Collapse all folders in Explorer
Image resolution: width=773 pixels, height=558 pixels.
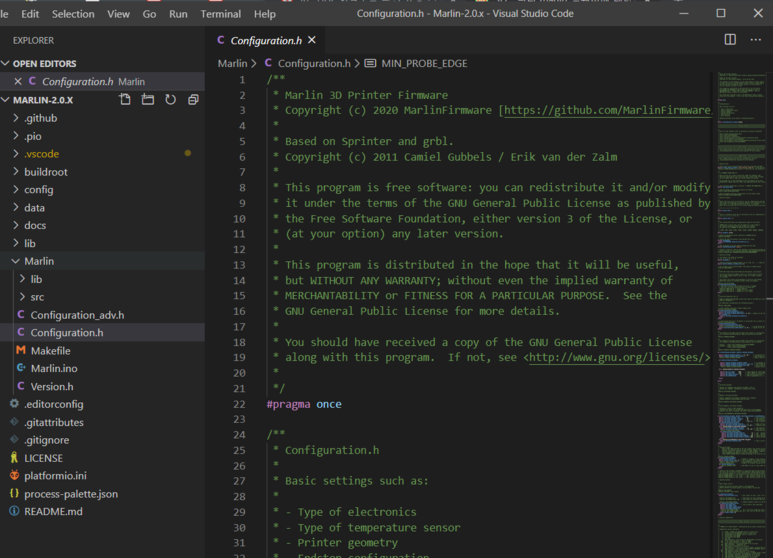(193, 100)
